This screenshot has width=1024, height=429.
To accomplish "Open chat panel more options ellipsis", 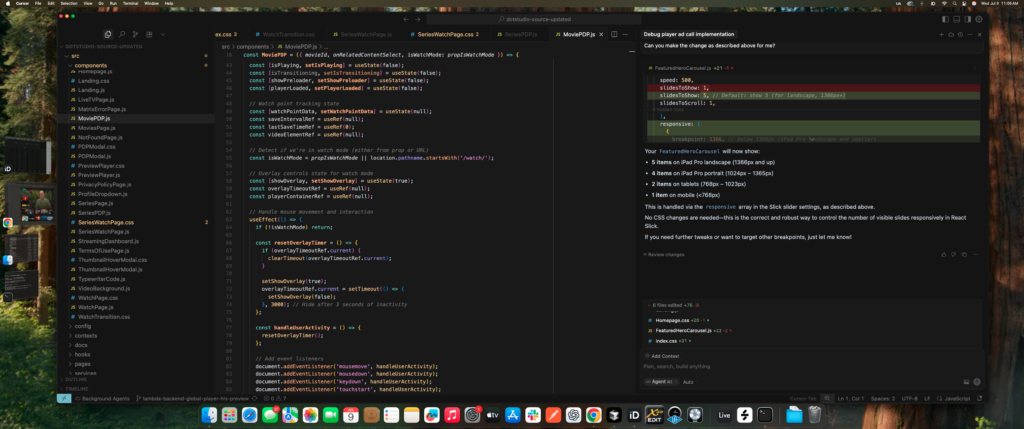I will (970, 35).
